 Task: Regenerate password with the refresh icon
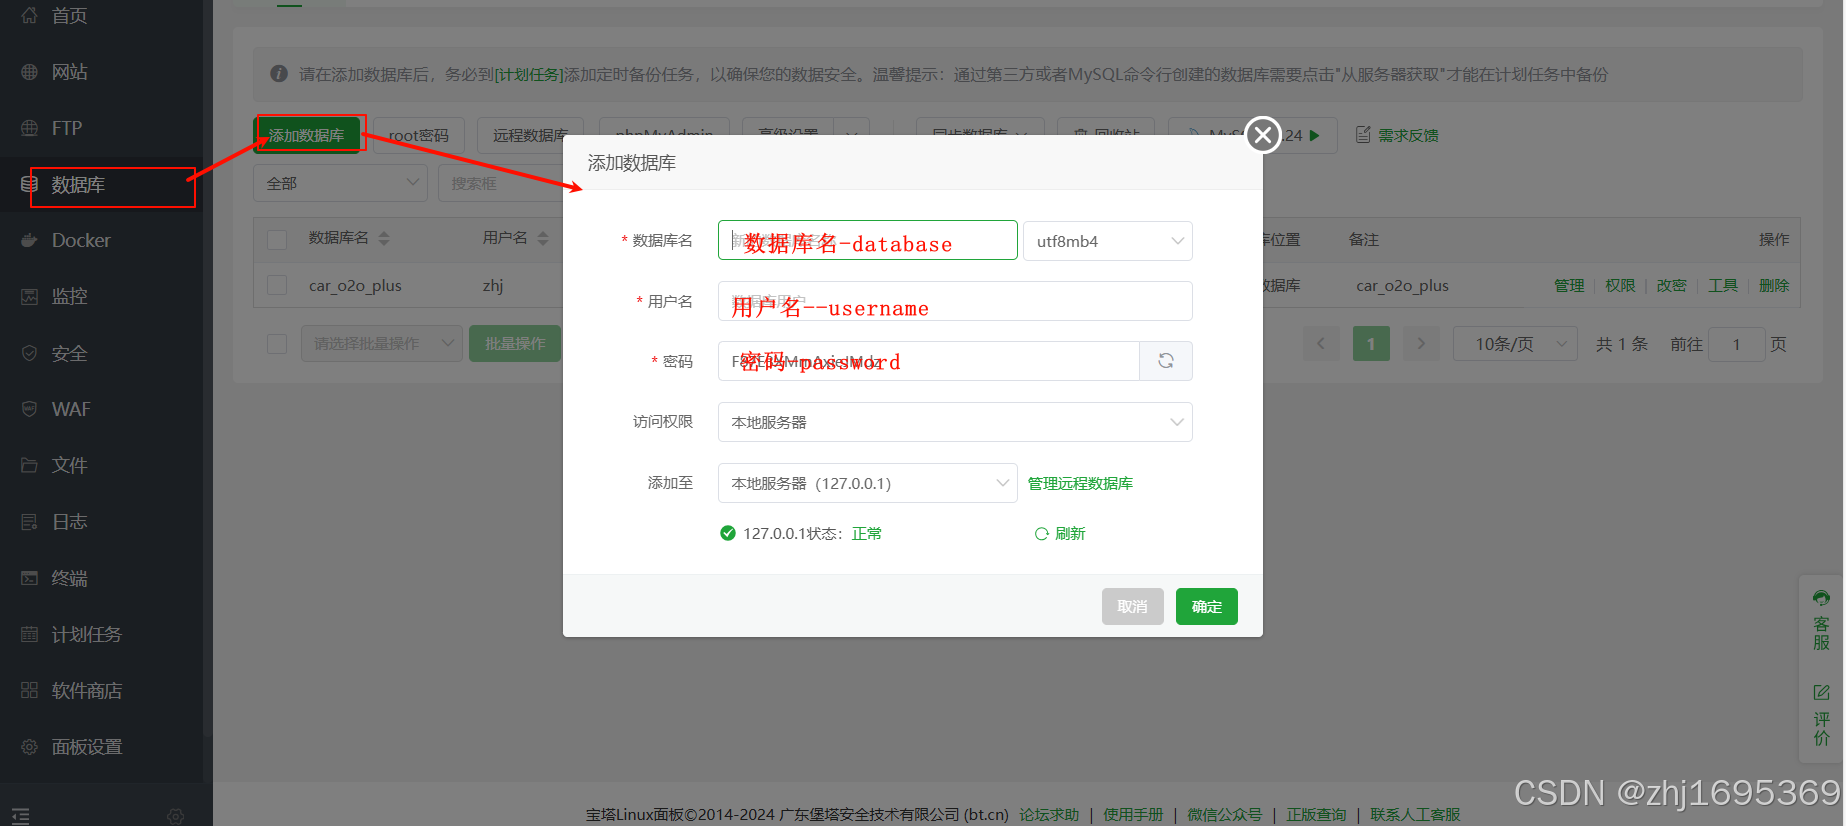[x=1166, y=361]
